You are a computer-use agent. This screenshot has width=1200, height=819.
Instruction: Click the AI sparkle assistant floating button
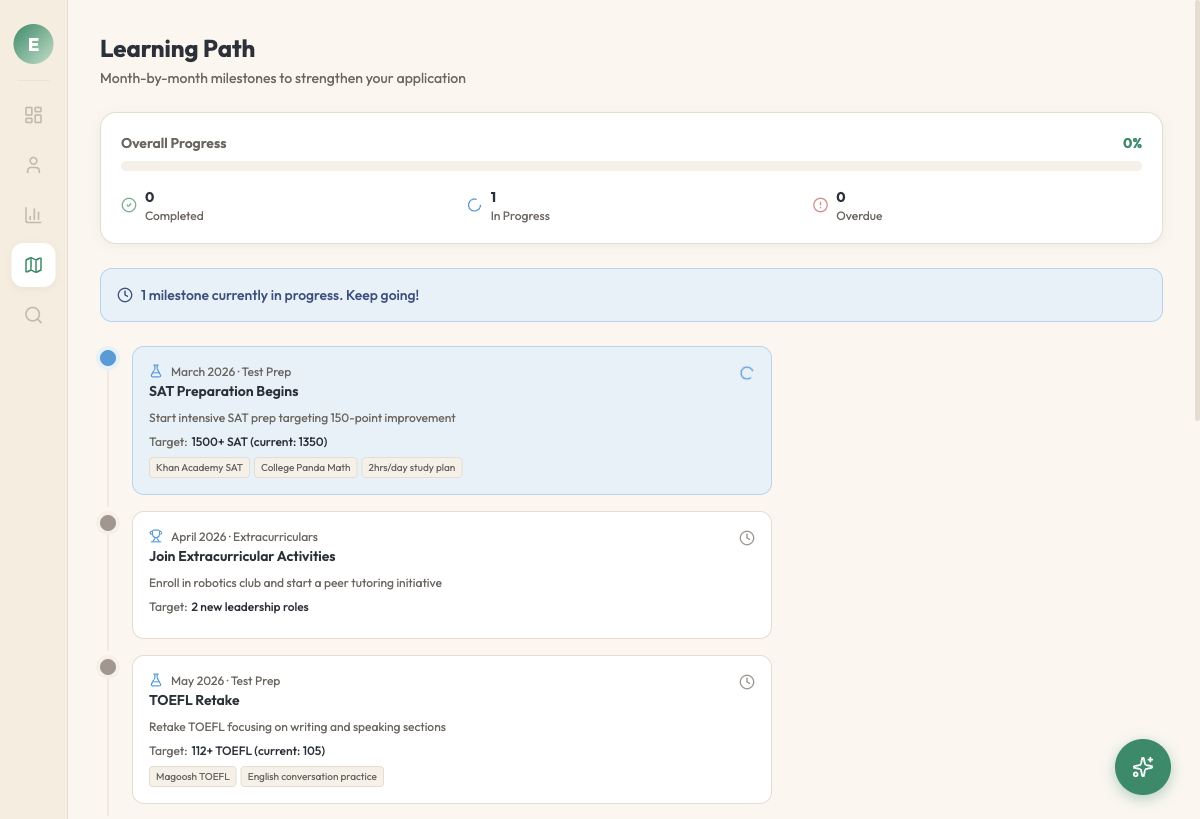click(1142, 767)
